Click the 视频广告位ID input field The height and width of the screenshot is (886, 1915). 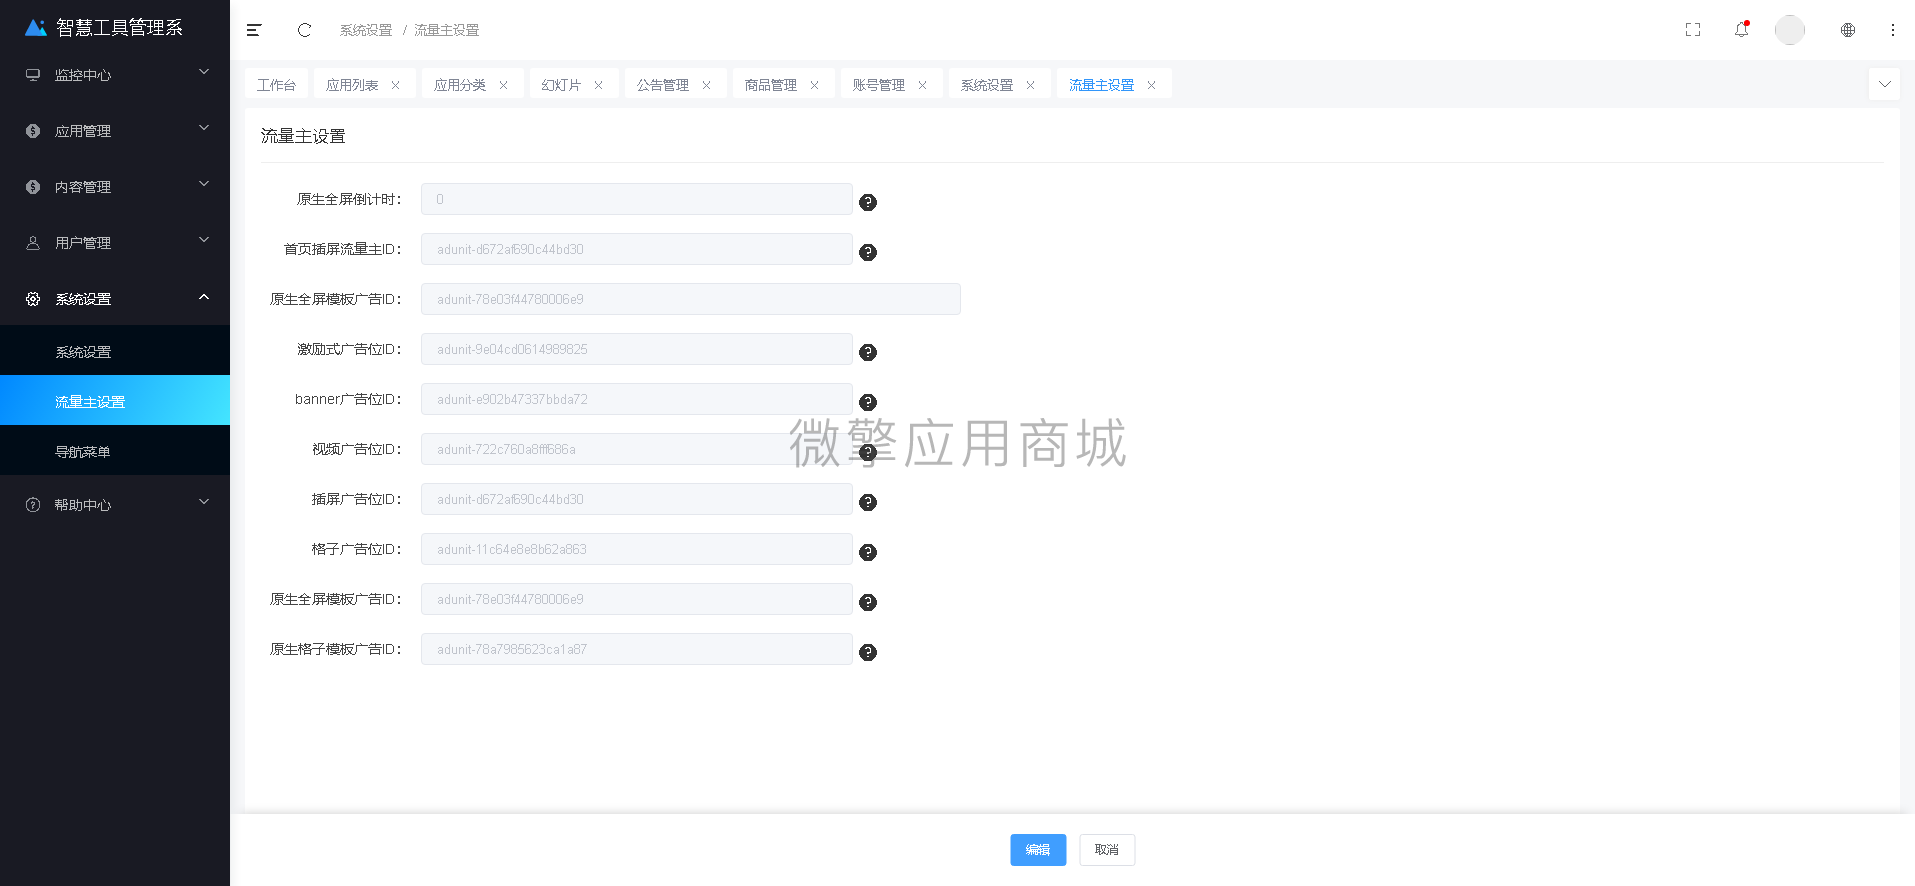pos(637,449)
